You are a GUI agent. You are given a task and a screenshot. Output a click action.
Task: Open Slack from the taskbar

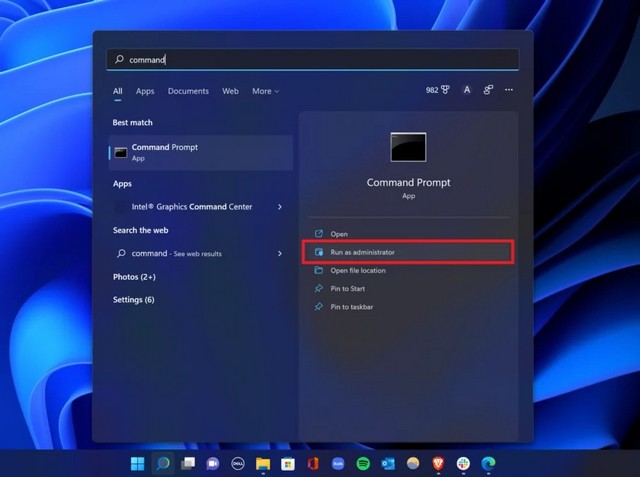[464, 464]
